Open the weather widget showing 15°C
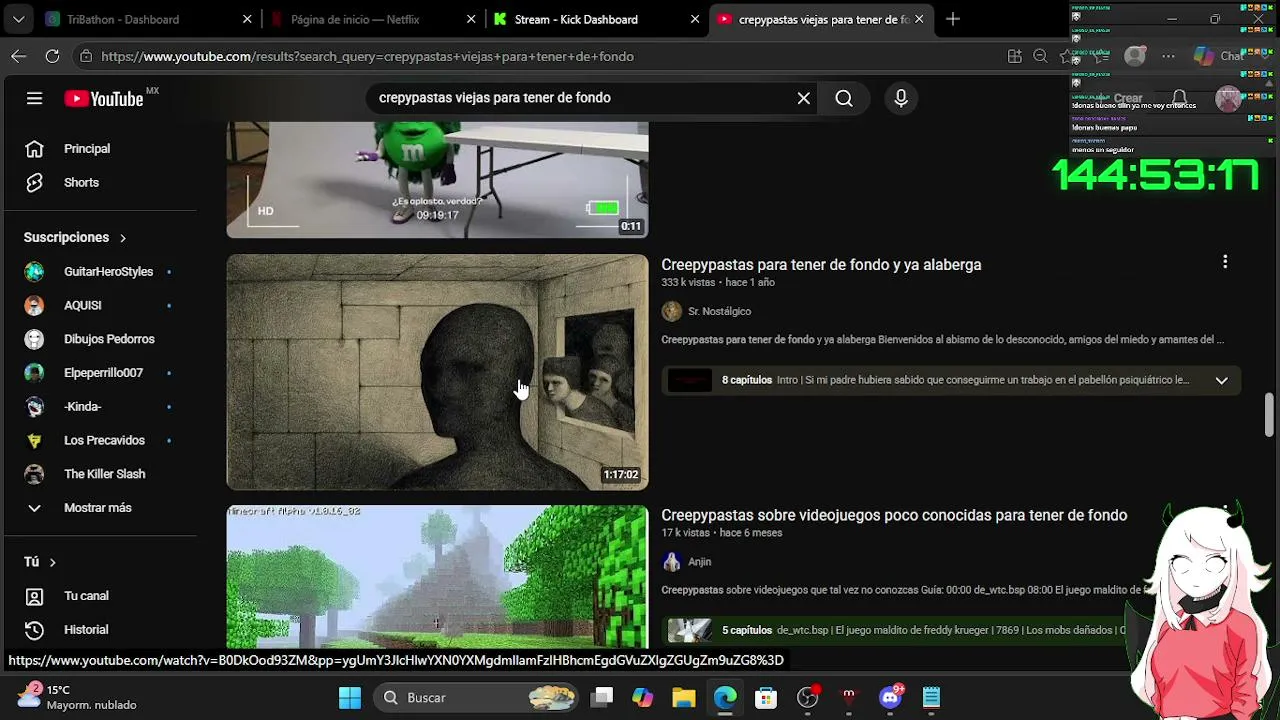Viewport: 1280px width, 720px height. (78, 697)
